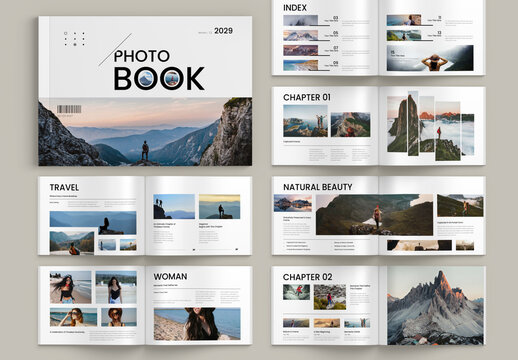Viewport: 518px width, 360px height.
Task: Select Chapter 01 photo of person with raised arms
Action: (305, 121)
